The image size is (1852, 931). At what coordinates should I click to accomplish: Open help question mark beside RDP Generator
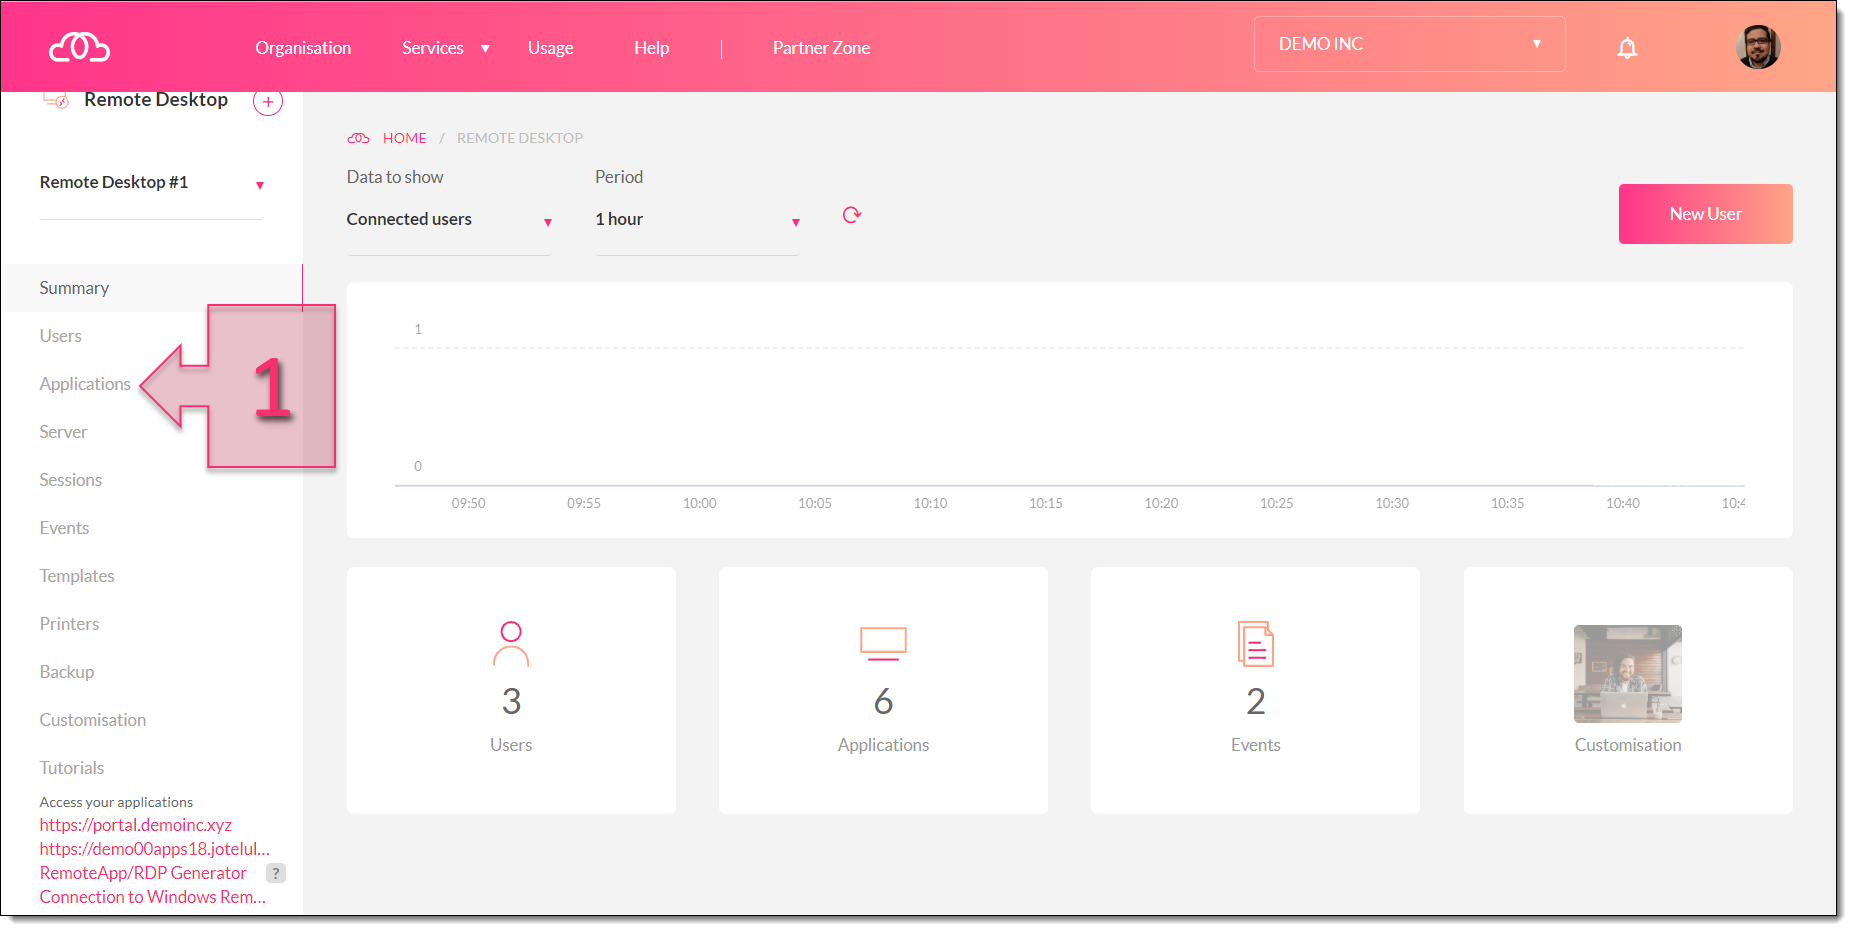[276, 873]
